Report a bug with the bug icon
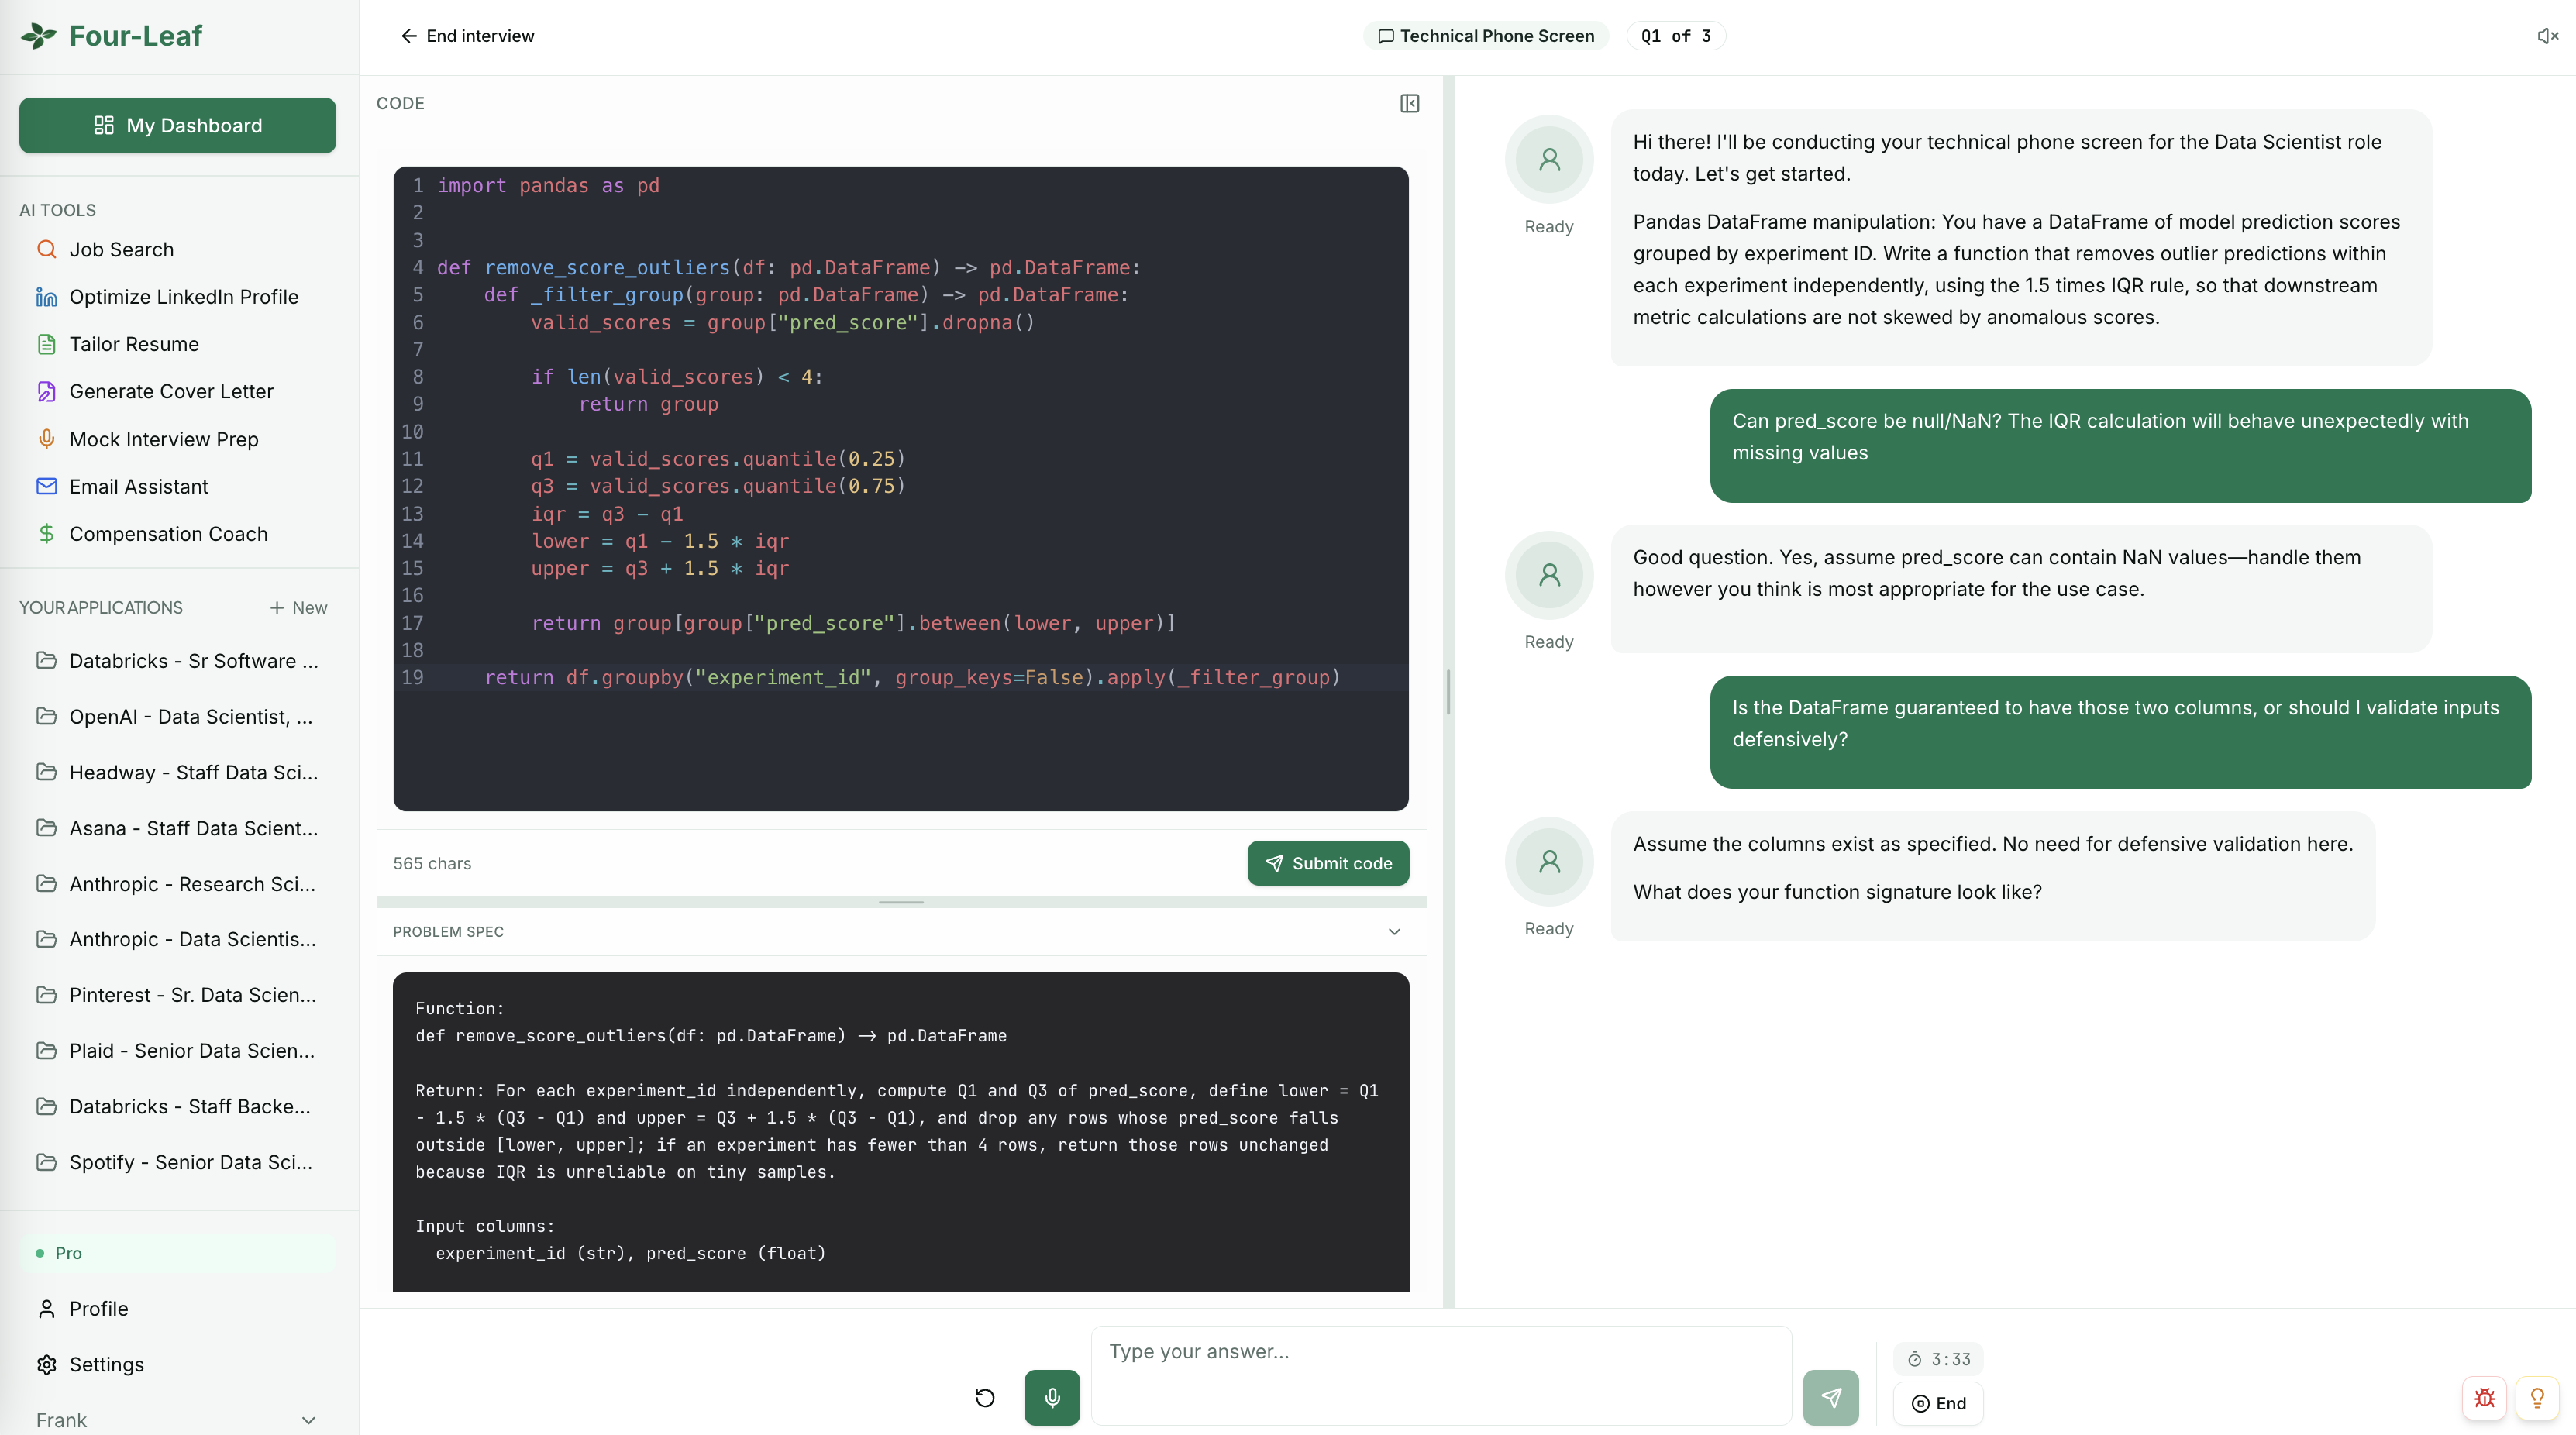 pyautogui.click(x=2484, y=1397)
